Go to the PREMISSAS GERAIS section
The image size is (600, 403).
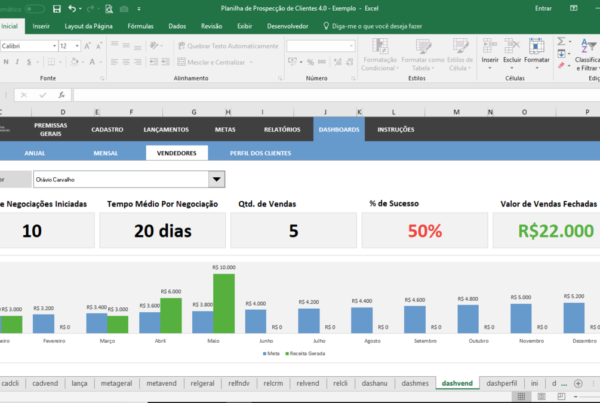point(51,129)
